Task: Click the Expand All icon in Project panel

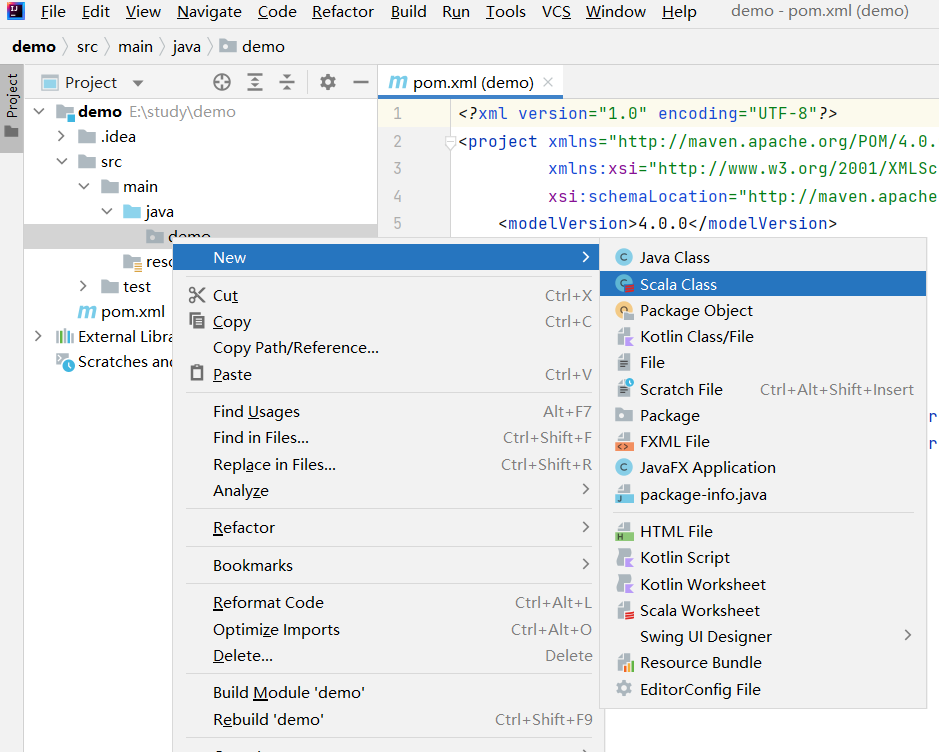Action: 255,83
